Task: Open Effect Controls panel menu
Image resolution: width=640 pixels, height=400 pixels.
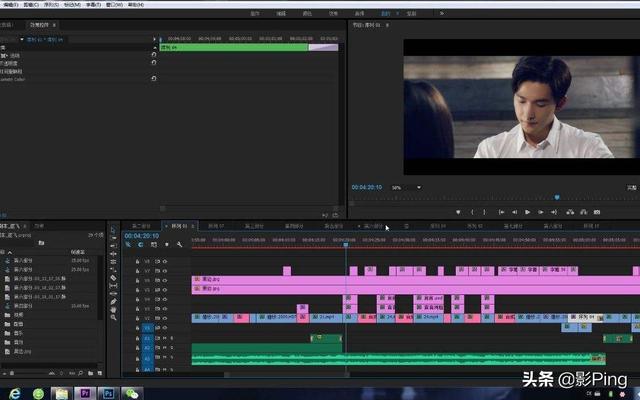Action: click(54, 25)
